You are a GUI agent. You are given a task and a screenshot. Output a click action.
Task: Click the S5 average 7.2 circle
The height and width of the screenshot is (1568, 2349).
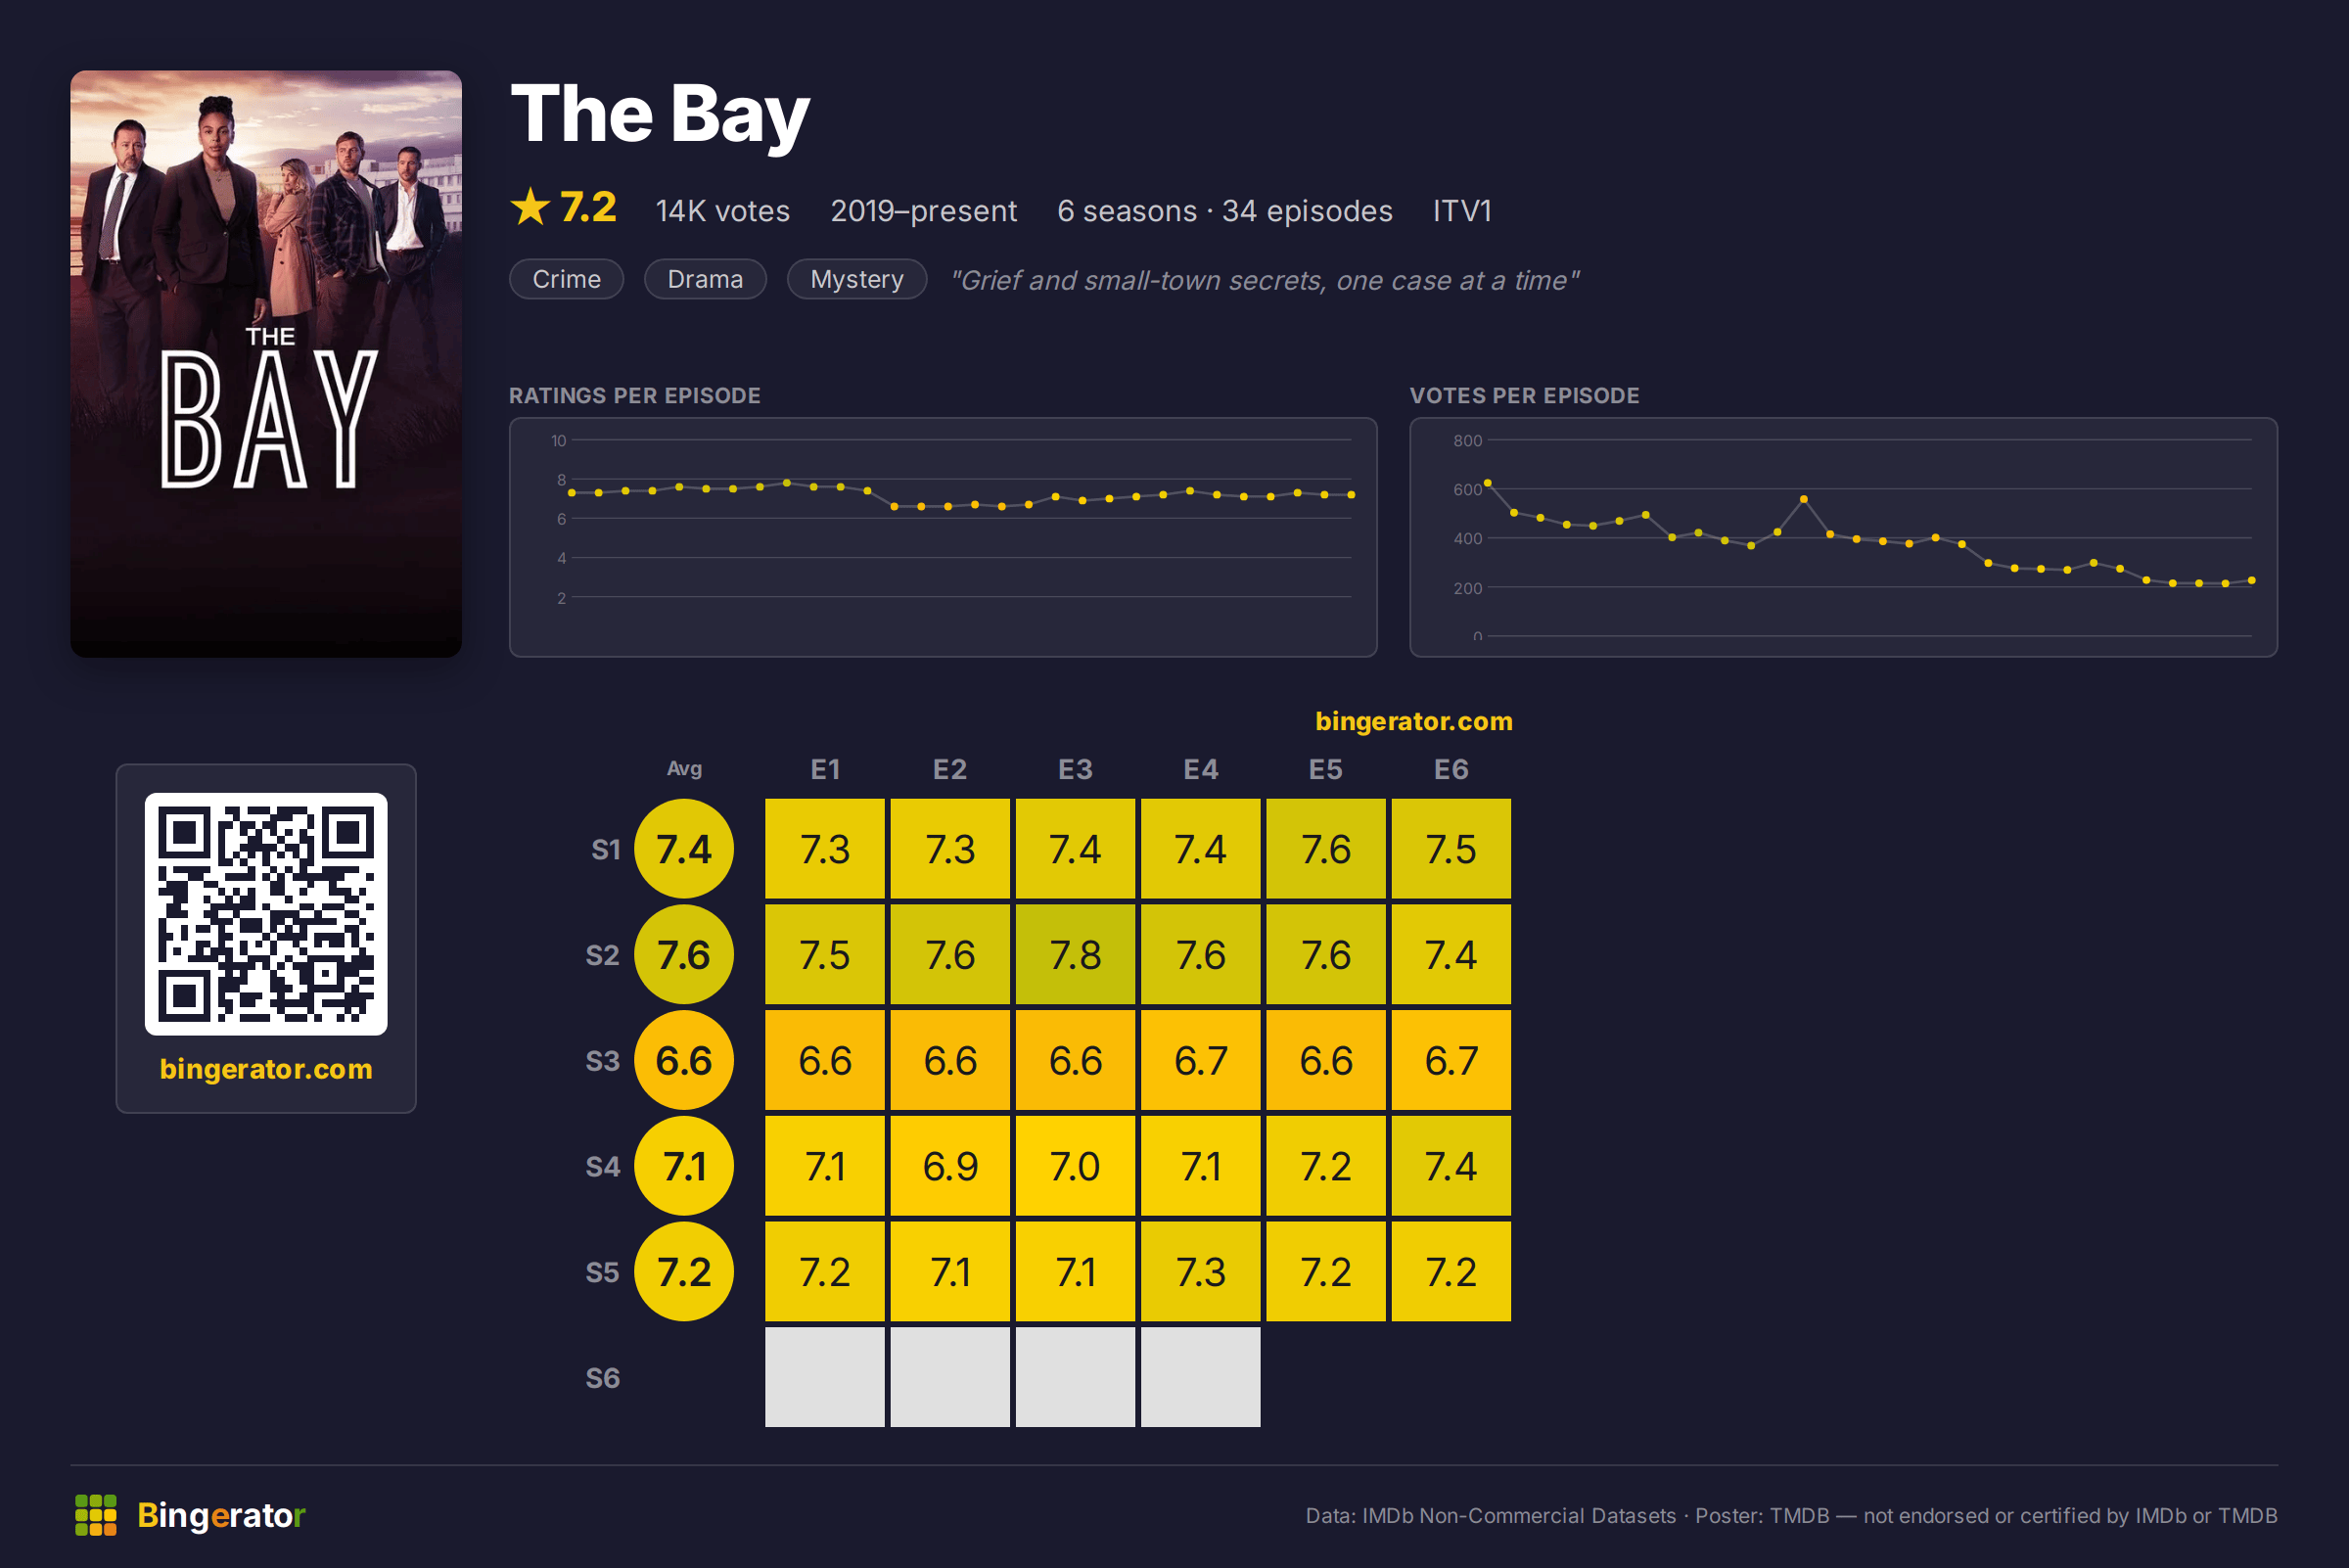point(684,1272)
